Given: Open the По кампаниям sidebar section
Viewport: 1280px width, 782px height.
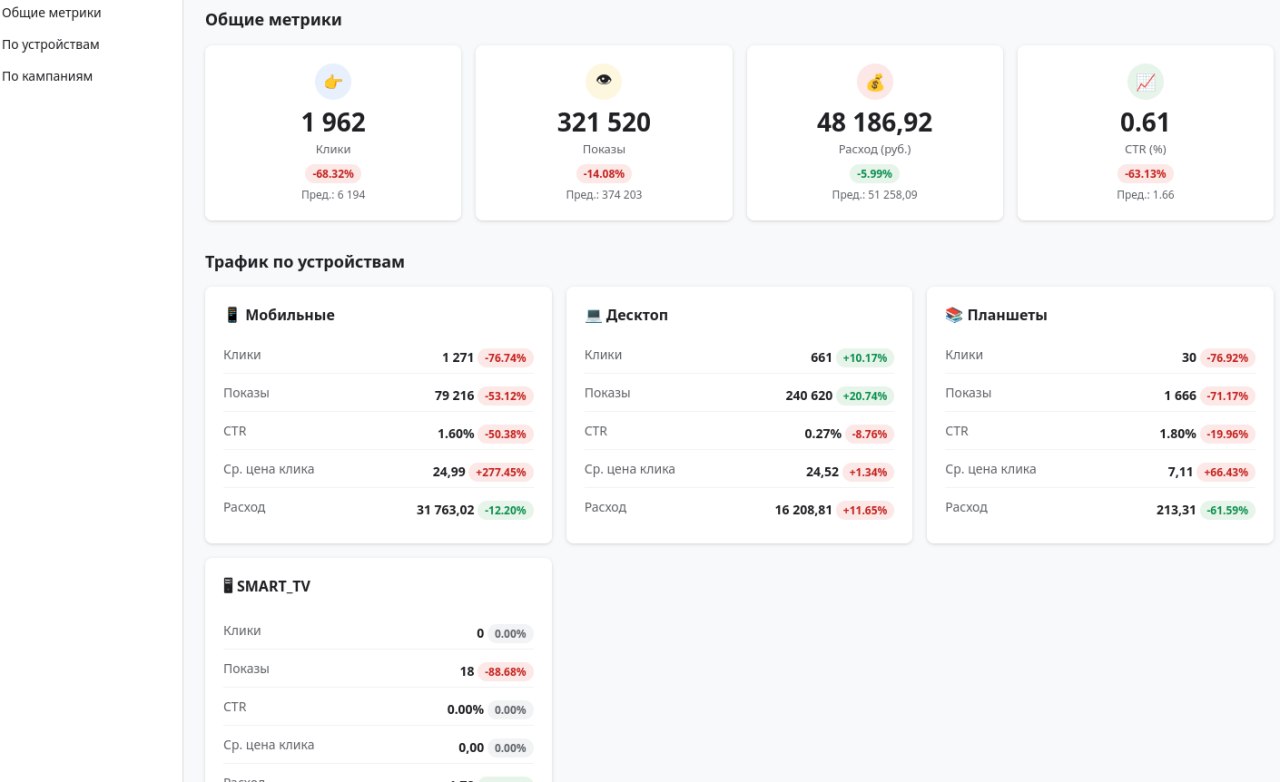Looking at the screenshot, I should pos(47,75).
